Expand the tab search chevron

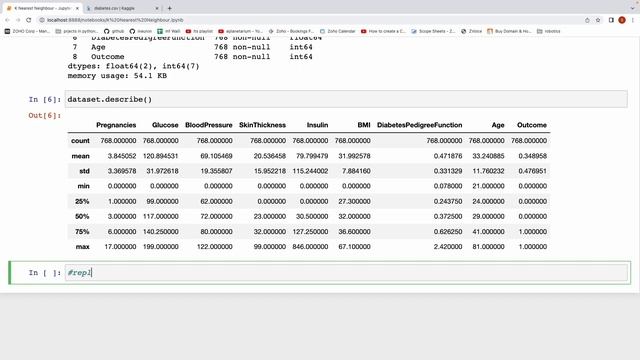(632, 8)
